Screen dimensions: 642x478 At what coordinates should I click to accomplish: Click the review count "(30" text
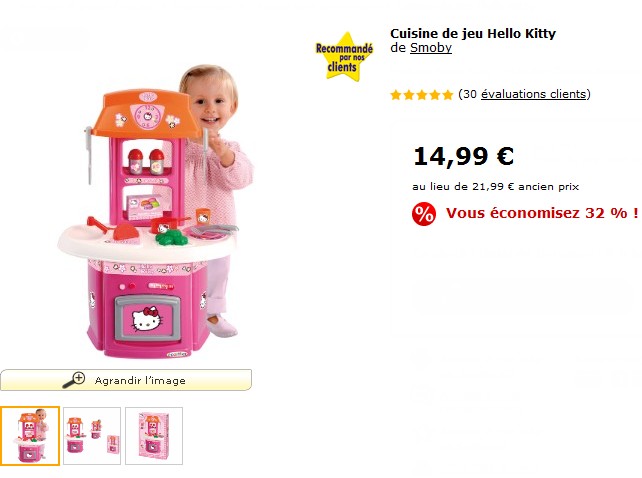click(468, 94)
